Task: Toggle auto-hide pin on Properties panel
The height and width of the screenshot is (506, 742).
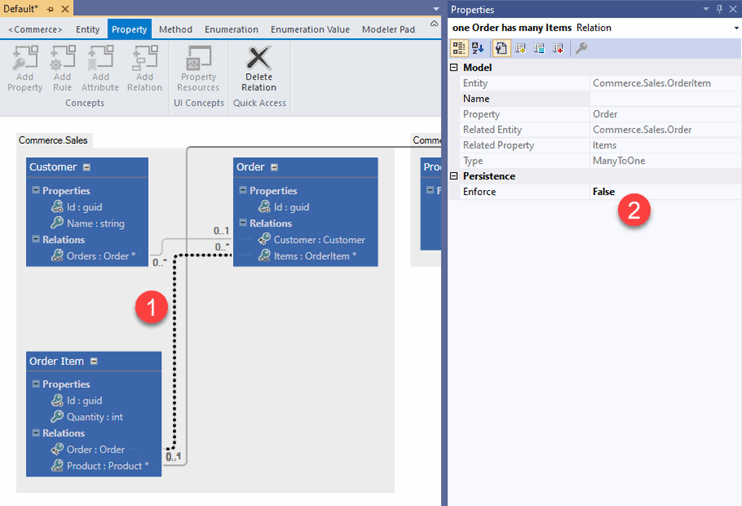Action: (x=719, y=9)
